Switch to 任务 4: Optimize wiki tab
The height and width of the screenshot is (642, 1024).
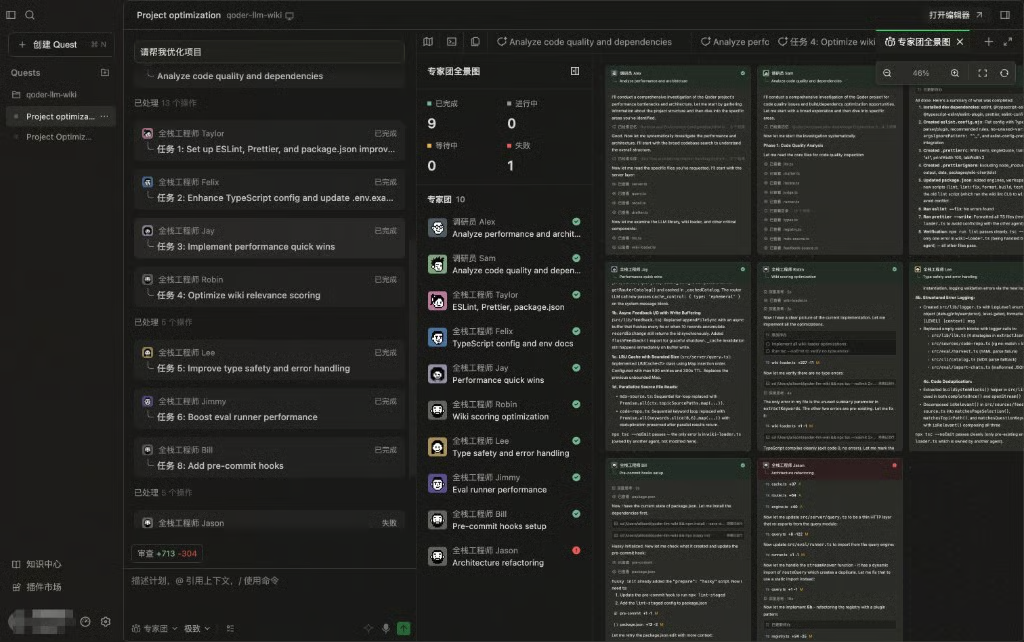pos(826,42)
